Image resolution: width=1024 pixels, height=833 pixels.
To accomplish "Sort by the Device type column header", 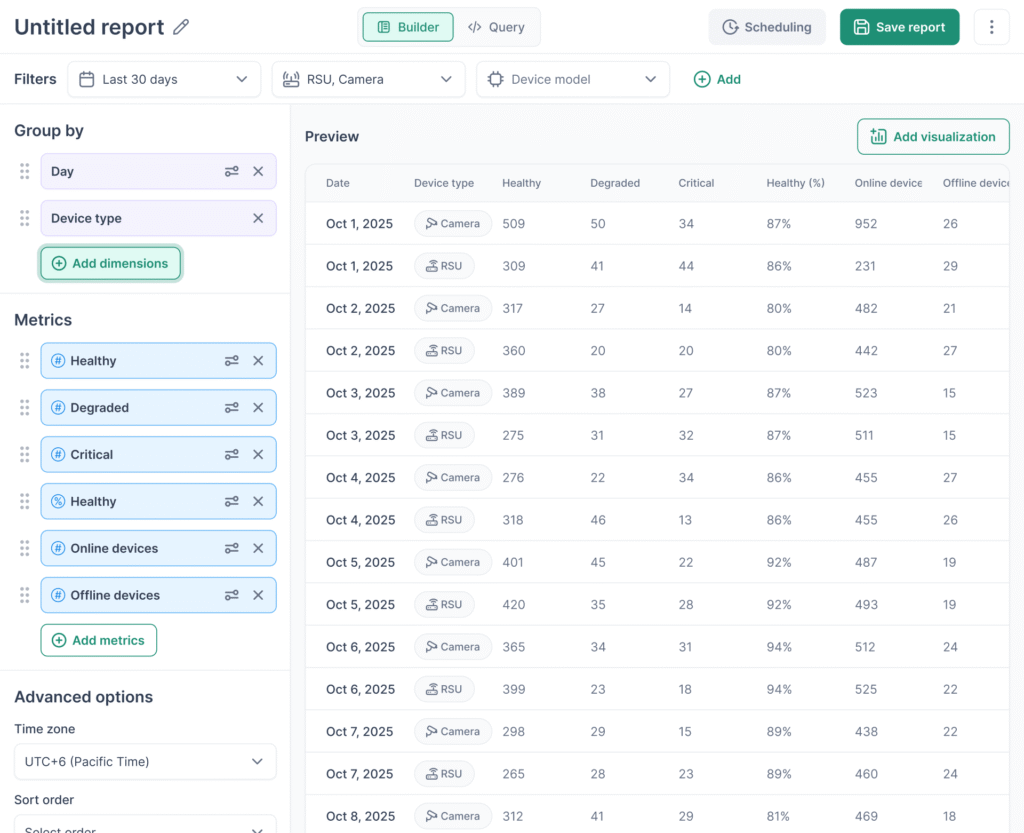I will tap(444, 183).
